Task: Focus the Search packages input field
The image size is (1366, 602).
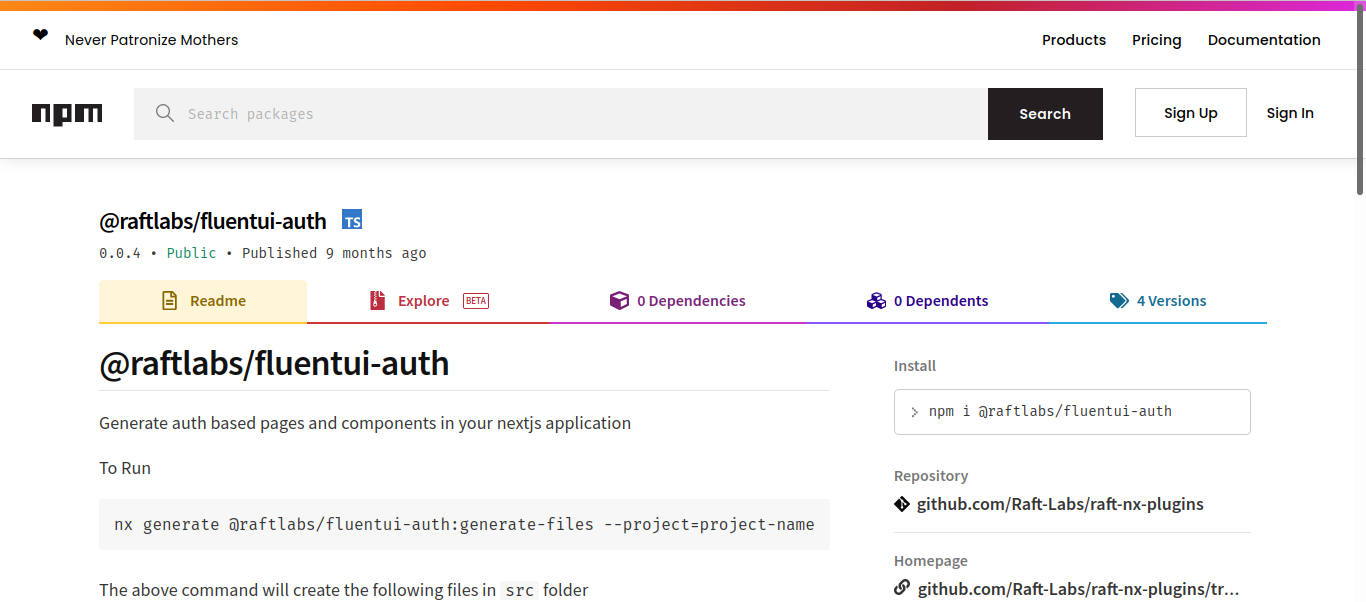Action: 561,114
